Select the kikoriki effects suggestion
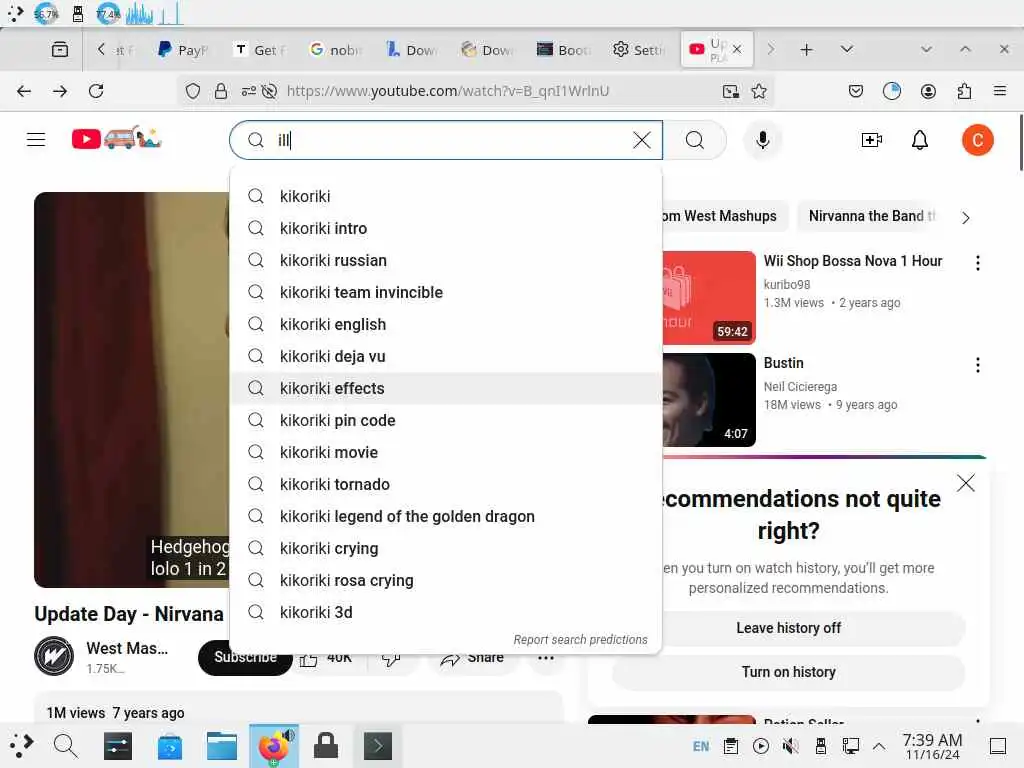Image resolution: width=1024 pixels, height=768 pixels. [x=446, y=388]
